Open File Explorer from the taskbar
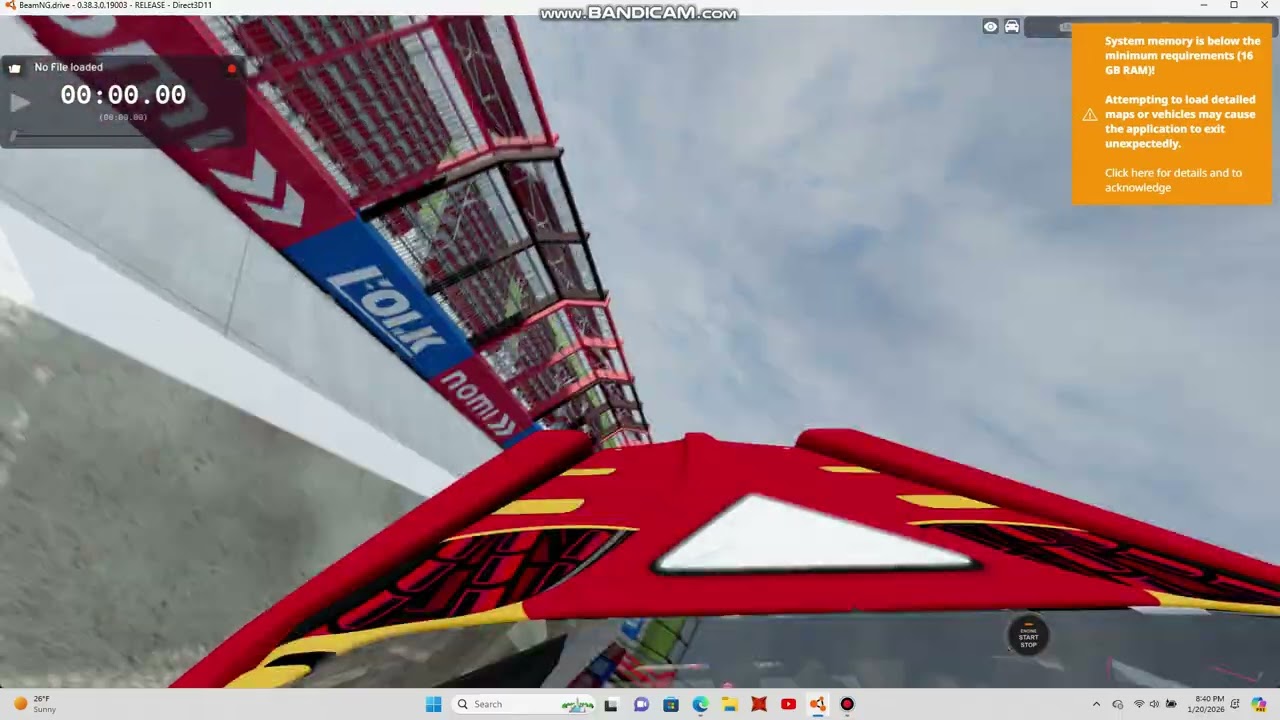The height and width of the screenshot is (720, 1280). [730, 704]
